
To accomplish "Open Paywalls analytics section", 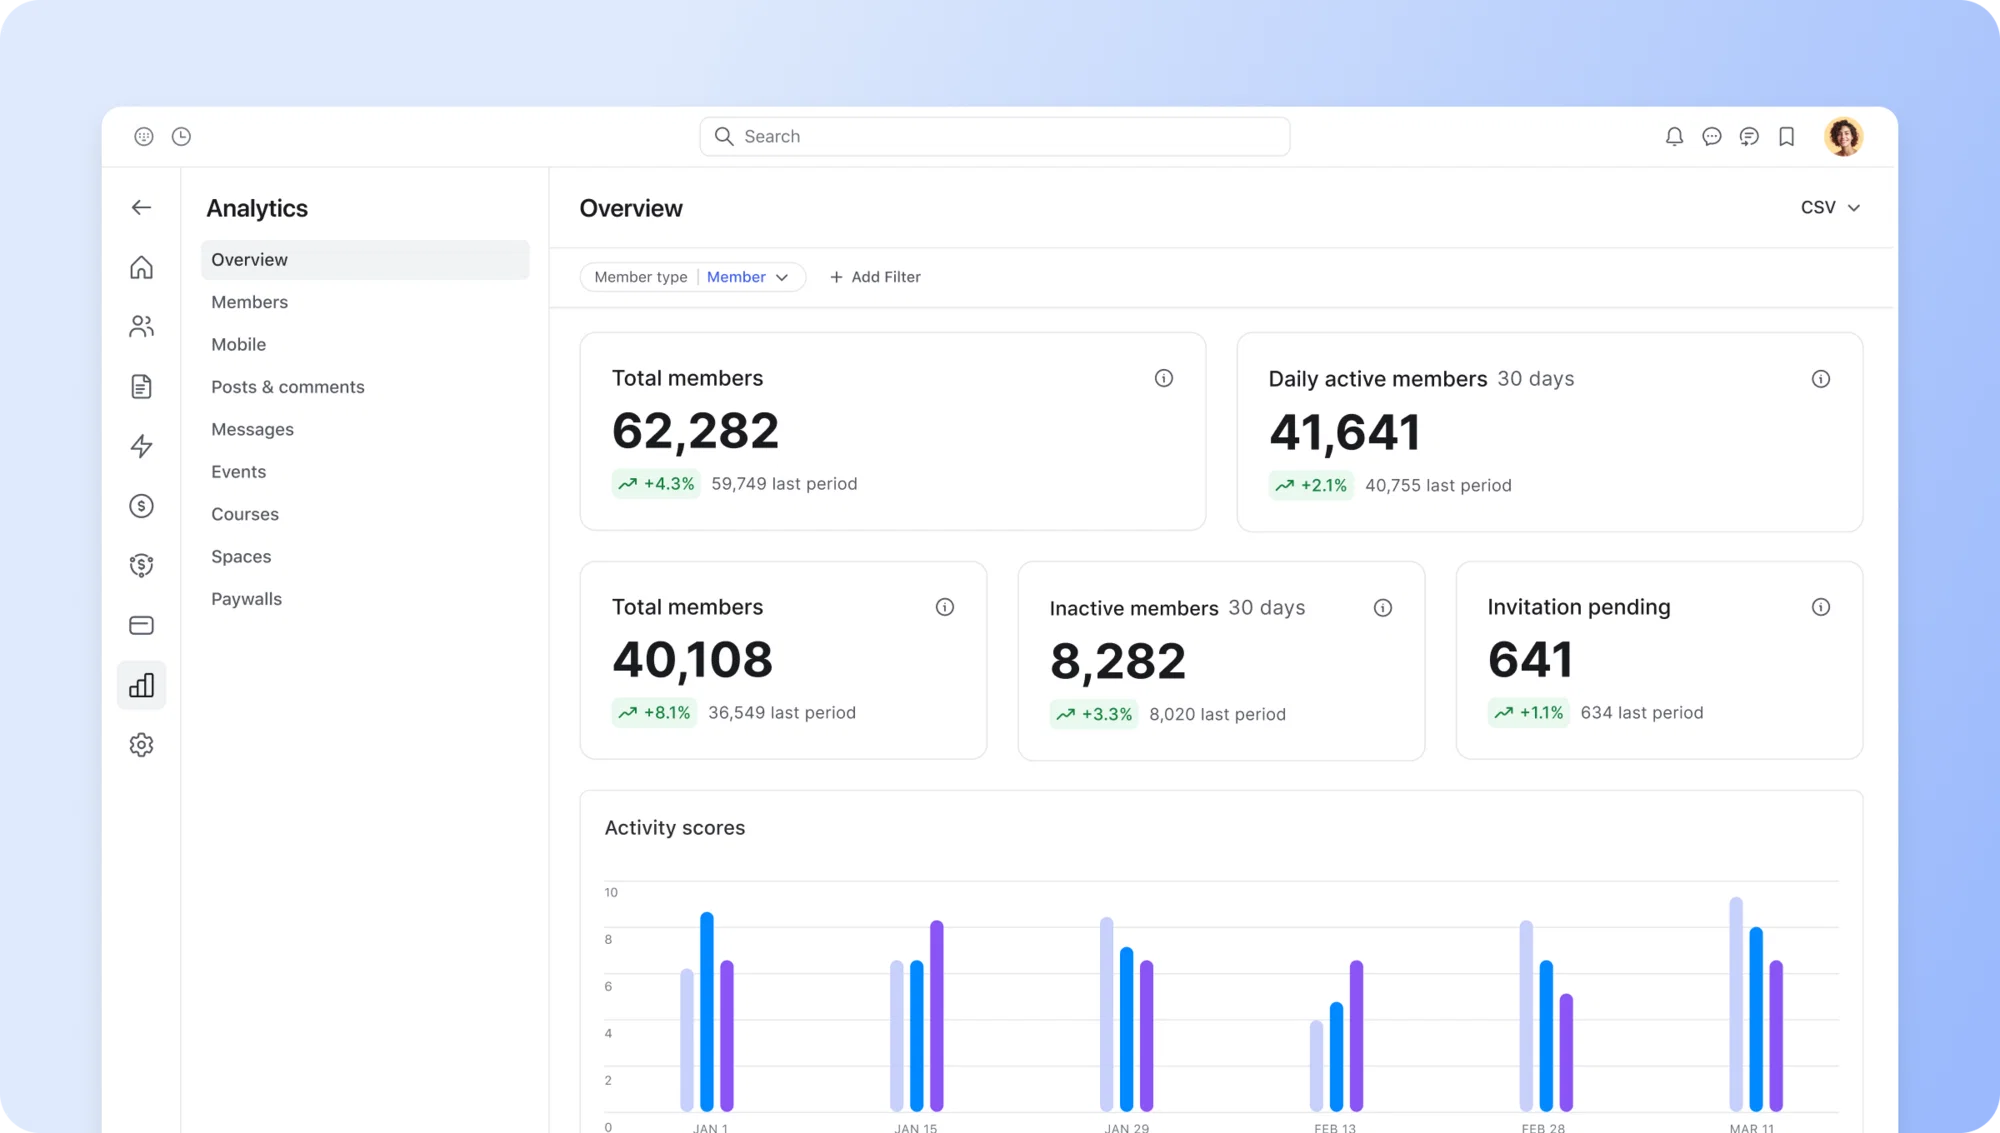I will pos(246,599).
